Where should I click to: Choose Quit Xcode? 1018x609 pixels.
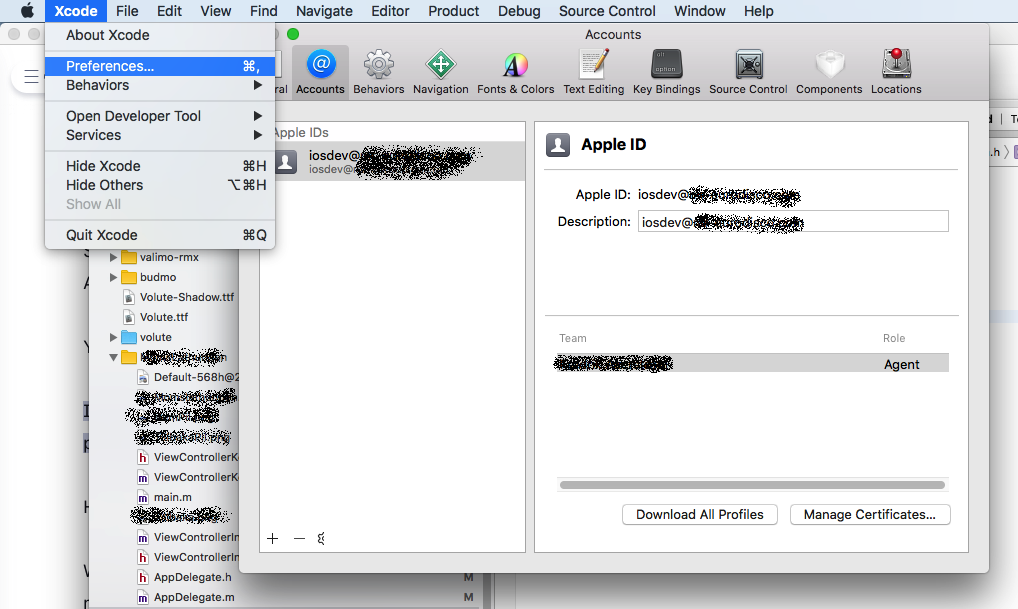(x=160, y=235)
